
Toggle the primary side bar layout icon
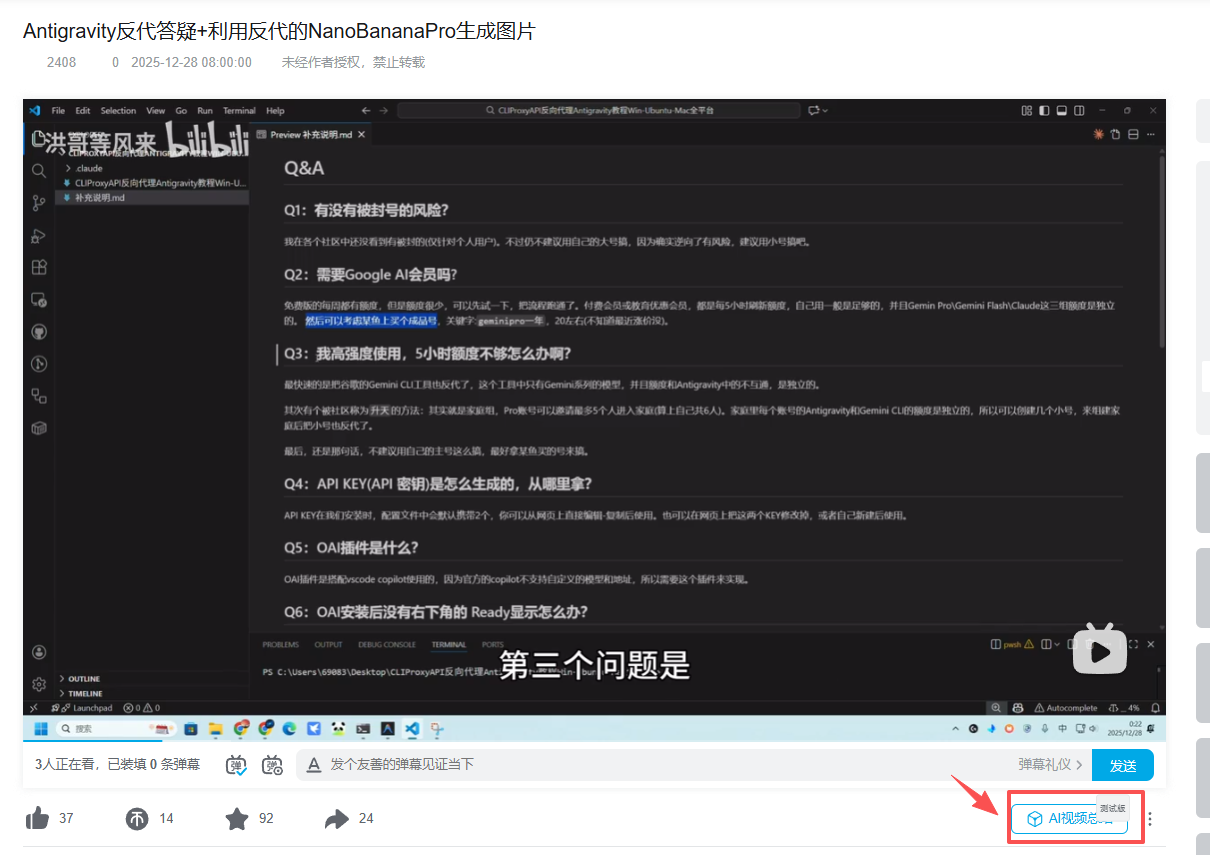1045,110
